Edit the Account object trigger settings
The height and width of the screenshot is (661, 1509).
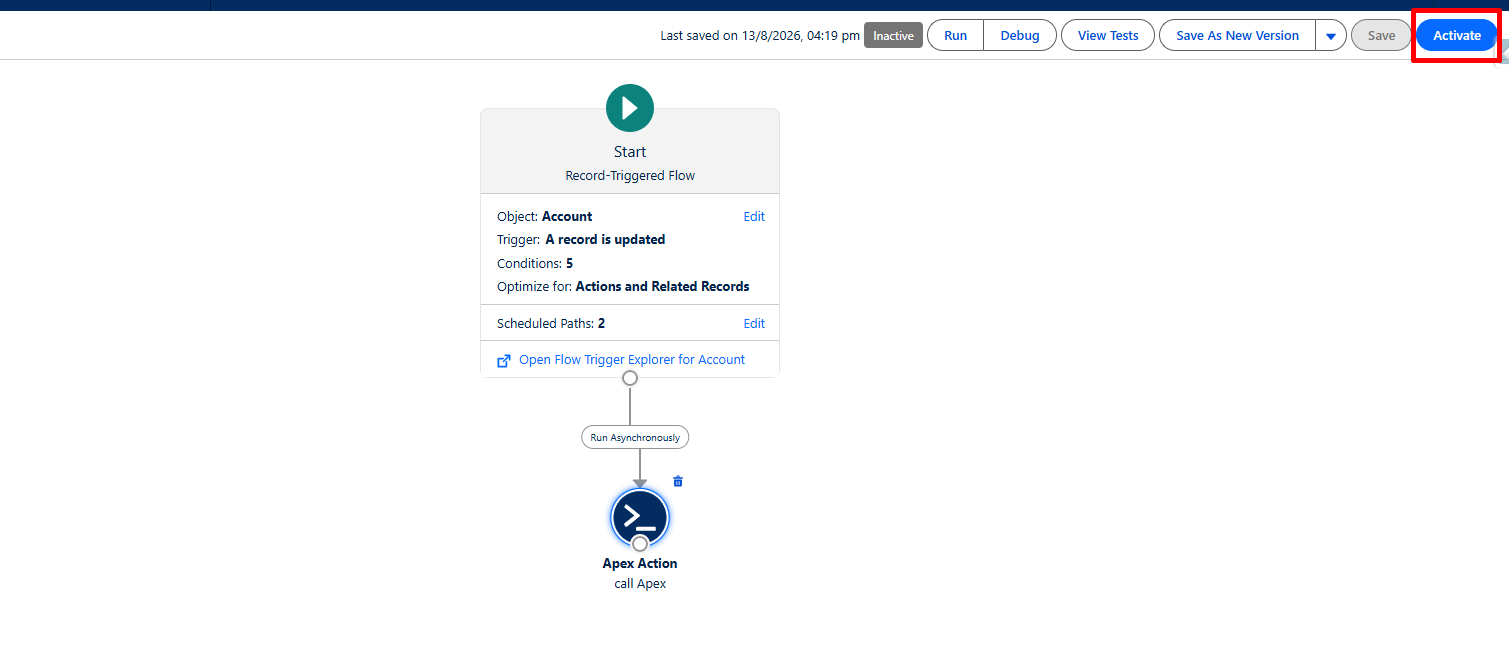pos(754,217)
